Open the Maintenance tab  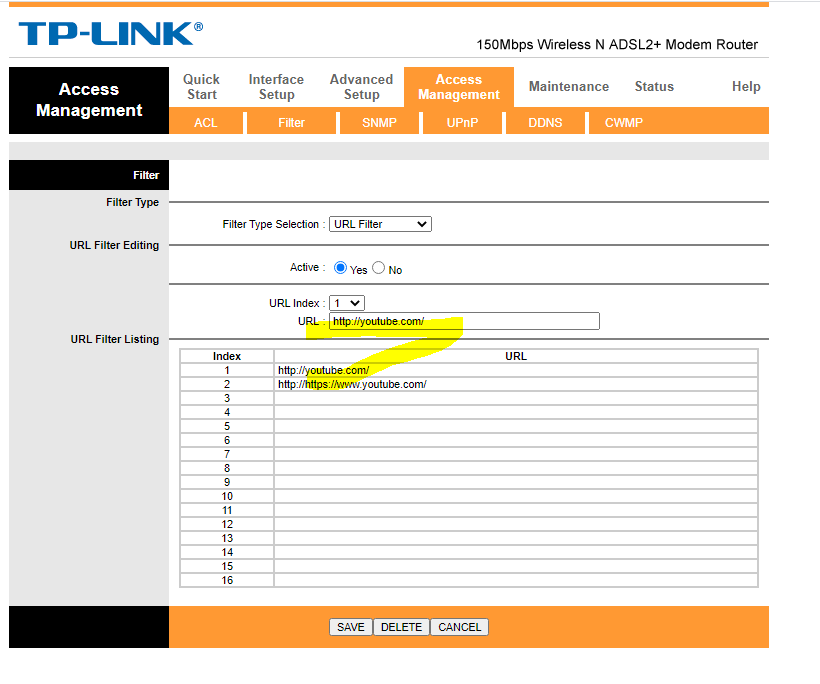click(569, 86)
